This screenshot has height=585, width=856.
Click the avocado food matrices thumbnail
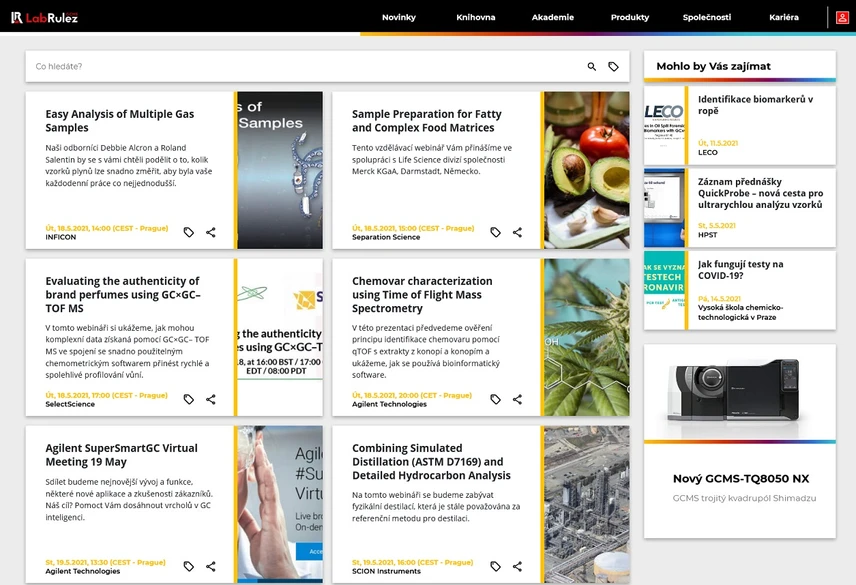[587, 170]
